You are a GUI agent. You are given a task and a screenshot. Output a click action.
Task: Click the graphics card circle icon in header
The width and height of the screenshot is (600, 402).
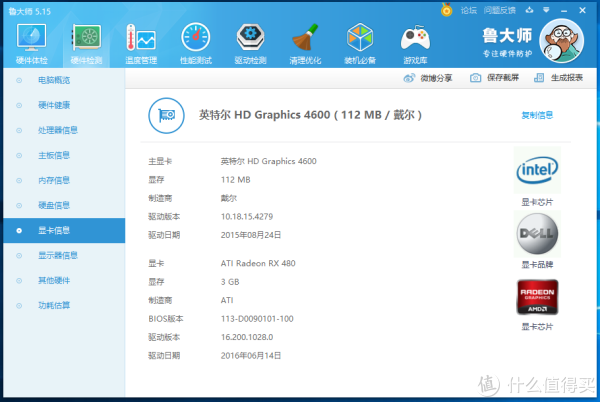pyautogui.click(x=166, y=116)
